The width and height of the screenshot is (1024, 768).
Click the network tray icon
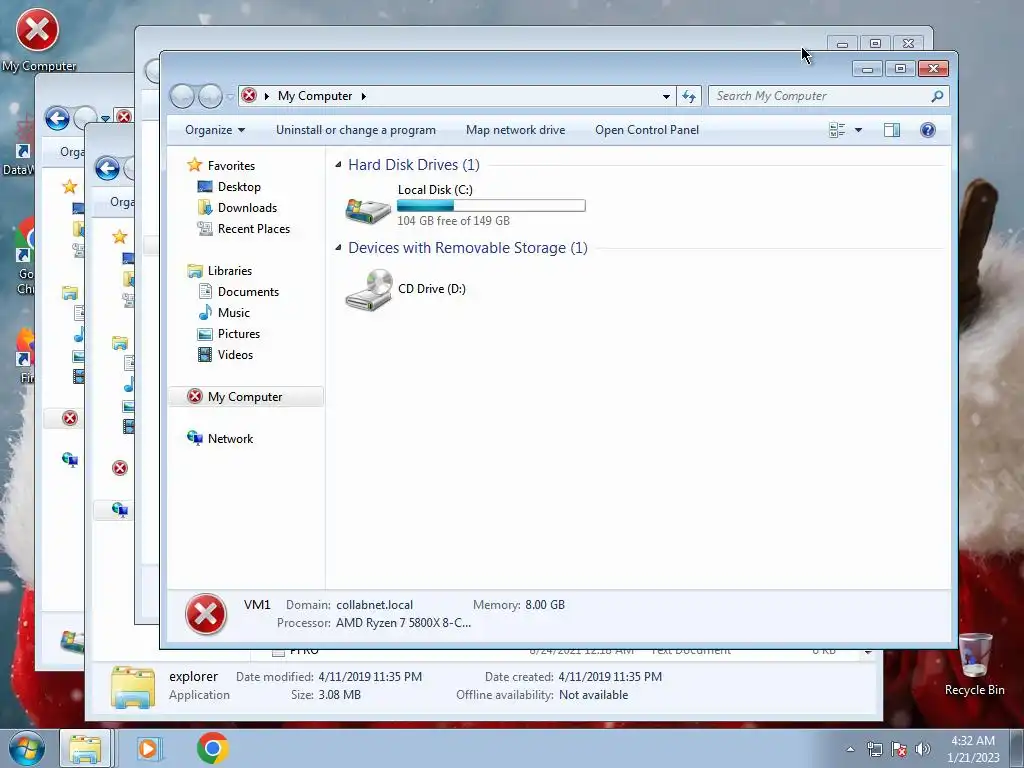(874, 749)
